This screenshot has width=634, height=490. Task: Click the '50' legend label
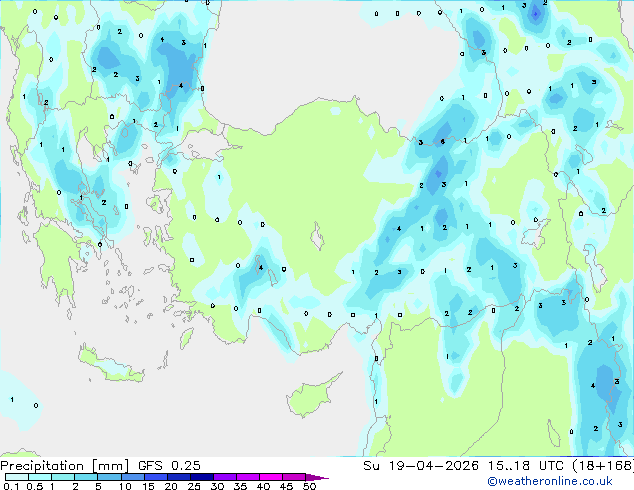pyautogui.click(x=309, y=486)
